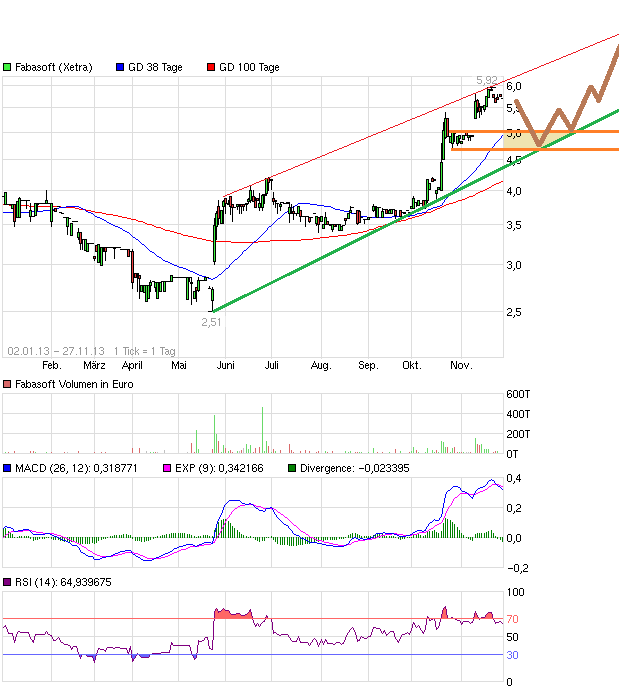
Task: Click the RSI (14) legend square
Action: point(8,581)
